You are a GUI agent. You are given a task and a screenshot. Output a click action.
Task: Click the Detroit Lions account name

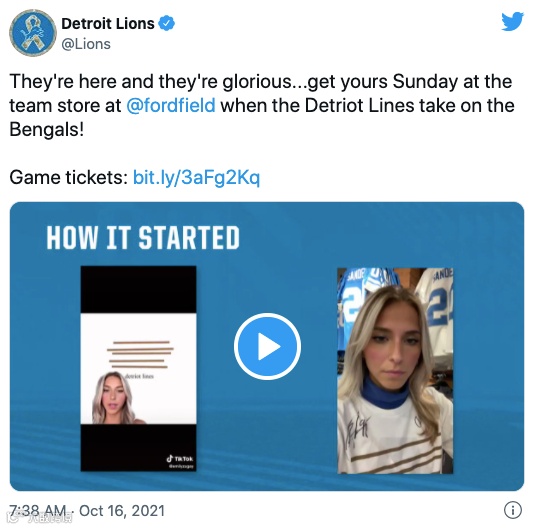tap(108, 24)
